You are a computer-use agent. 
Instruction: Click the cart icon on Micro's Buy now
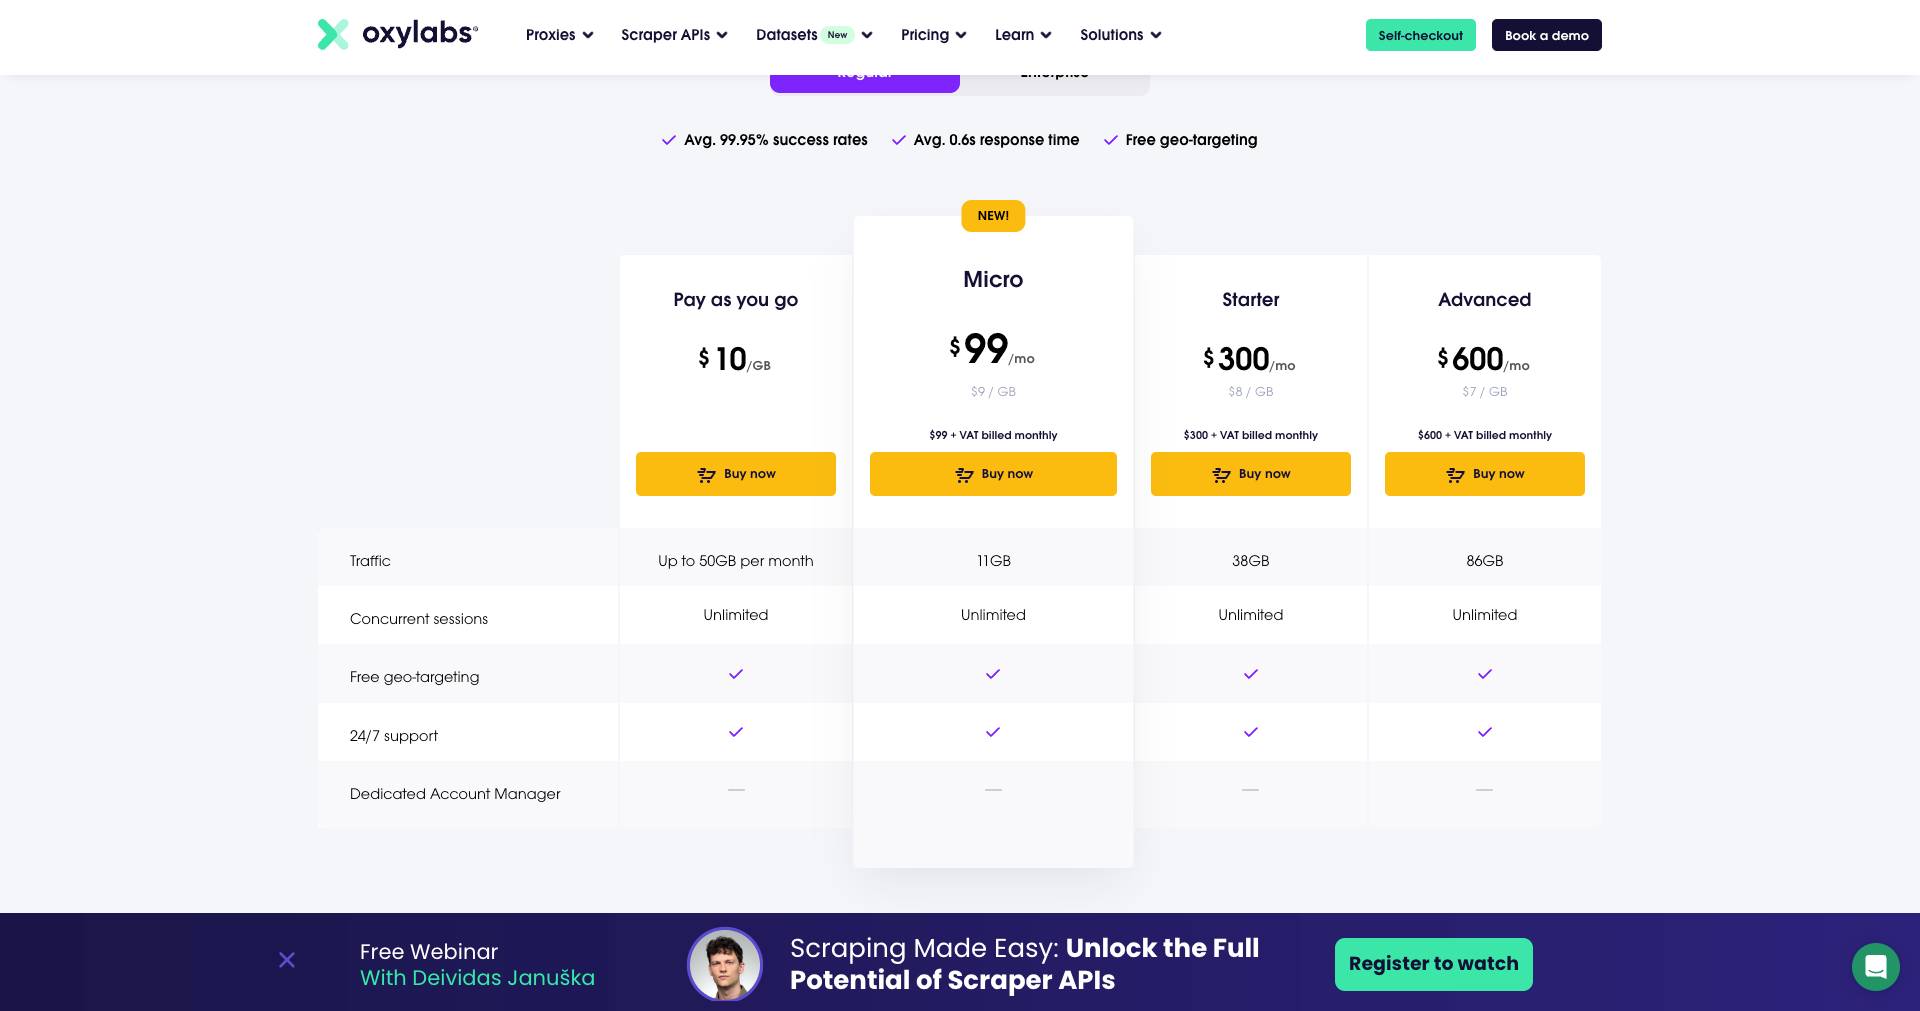click(964, 474)
